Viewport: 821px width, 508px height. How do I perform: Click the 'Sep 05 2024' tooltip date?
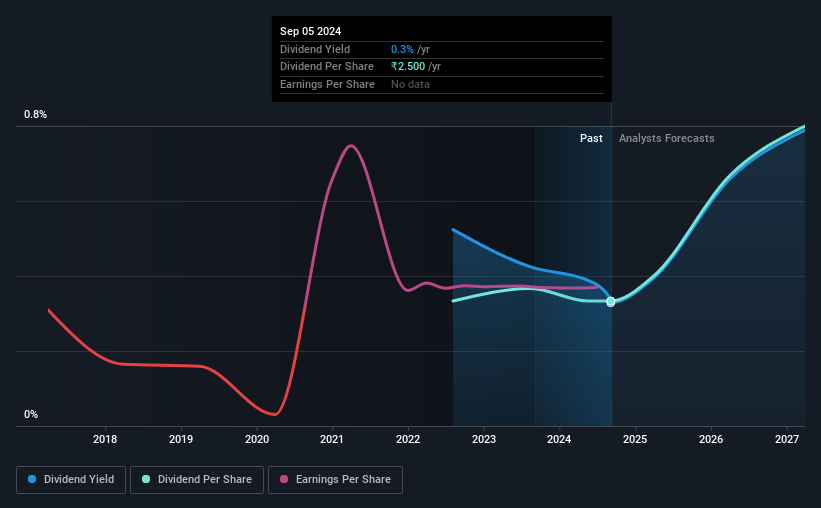click(x=310, y=31)
